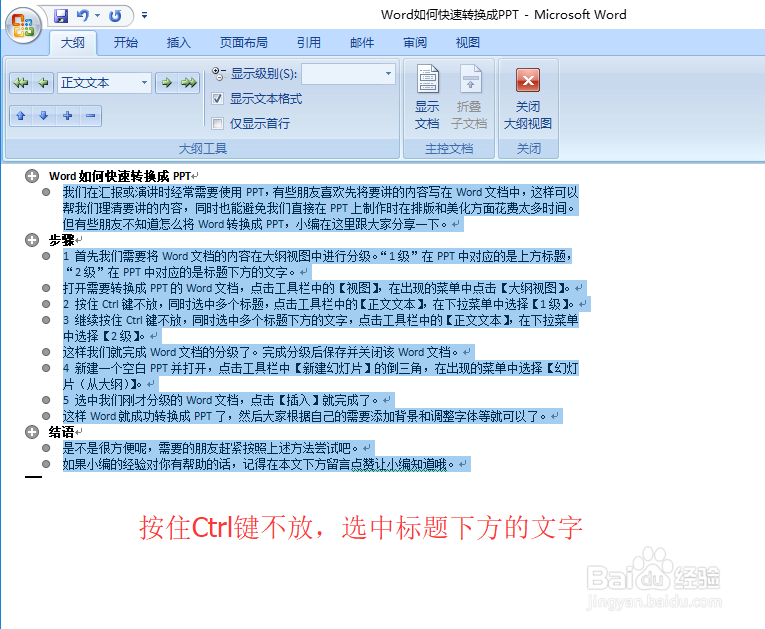Open the undo history dropdown arrow
765x629 pixels.
(x=98, y=16)
